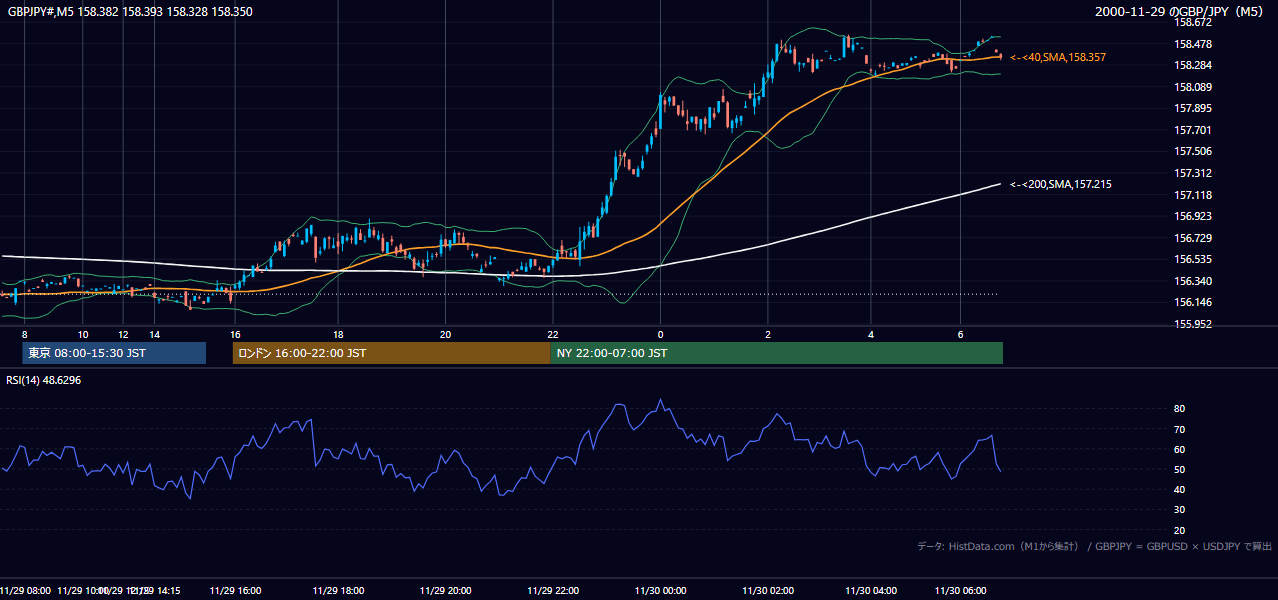Viewport: 1278px width, 600px height.
Task: Click price axis value 156.535
Action: [1194, 259]
